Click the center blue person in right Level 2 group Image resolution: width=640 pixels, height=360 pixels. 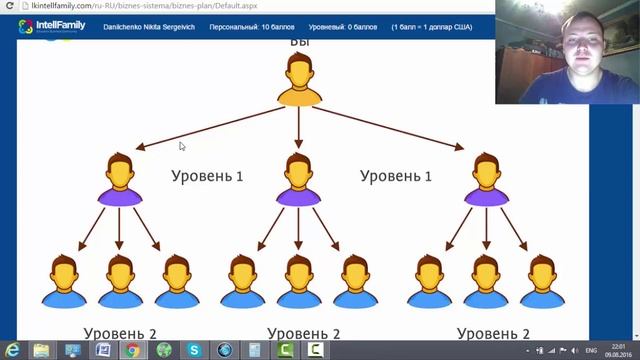point(486,281)
